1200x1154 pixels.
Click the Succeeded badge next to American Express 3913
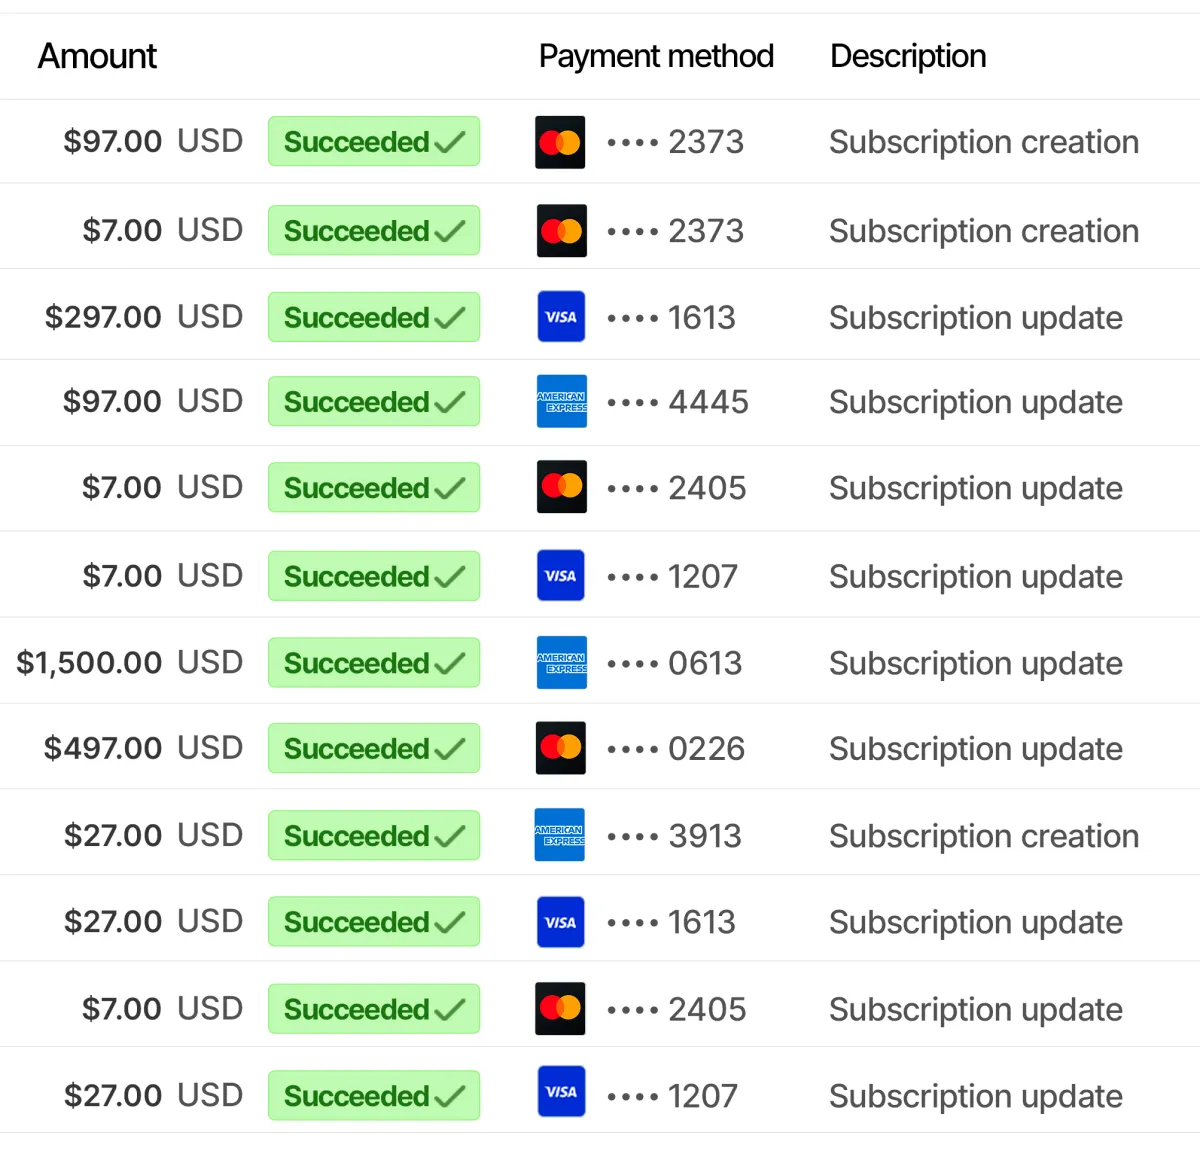click(373, 835)
